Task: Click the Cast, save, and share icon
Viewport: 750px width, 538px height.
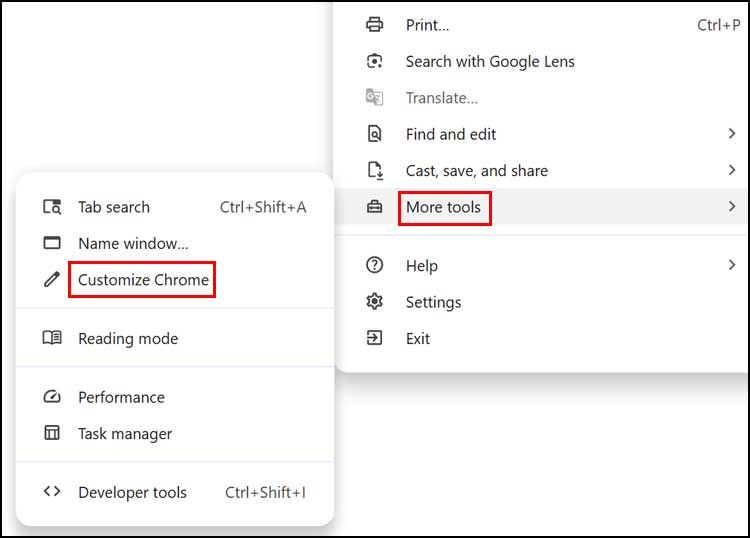Action: pos(375,170)
